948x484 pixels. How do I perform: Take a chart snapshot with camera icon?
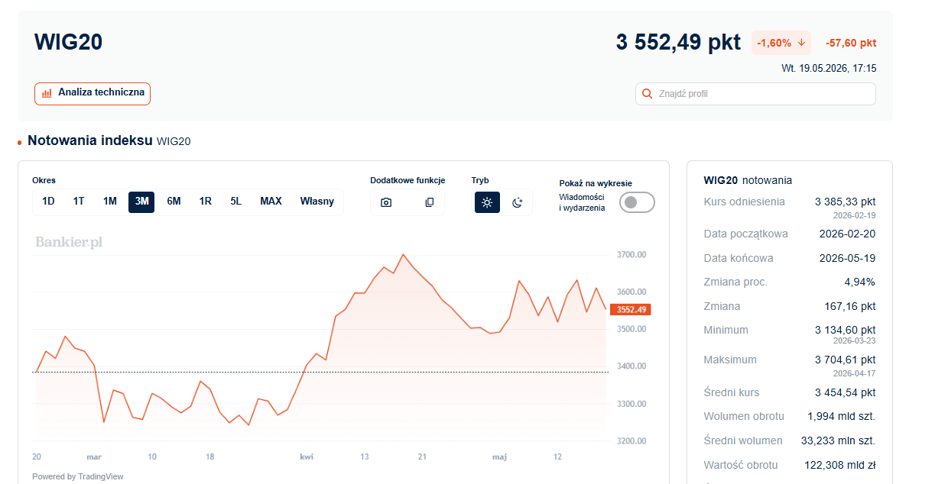coord(386,202)
